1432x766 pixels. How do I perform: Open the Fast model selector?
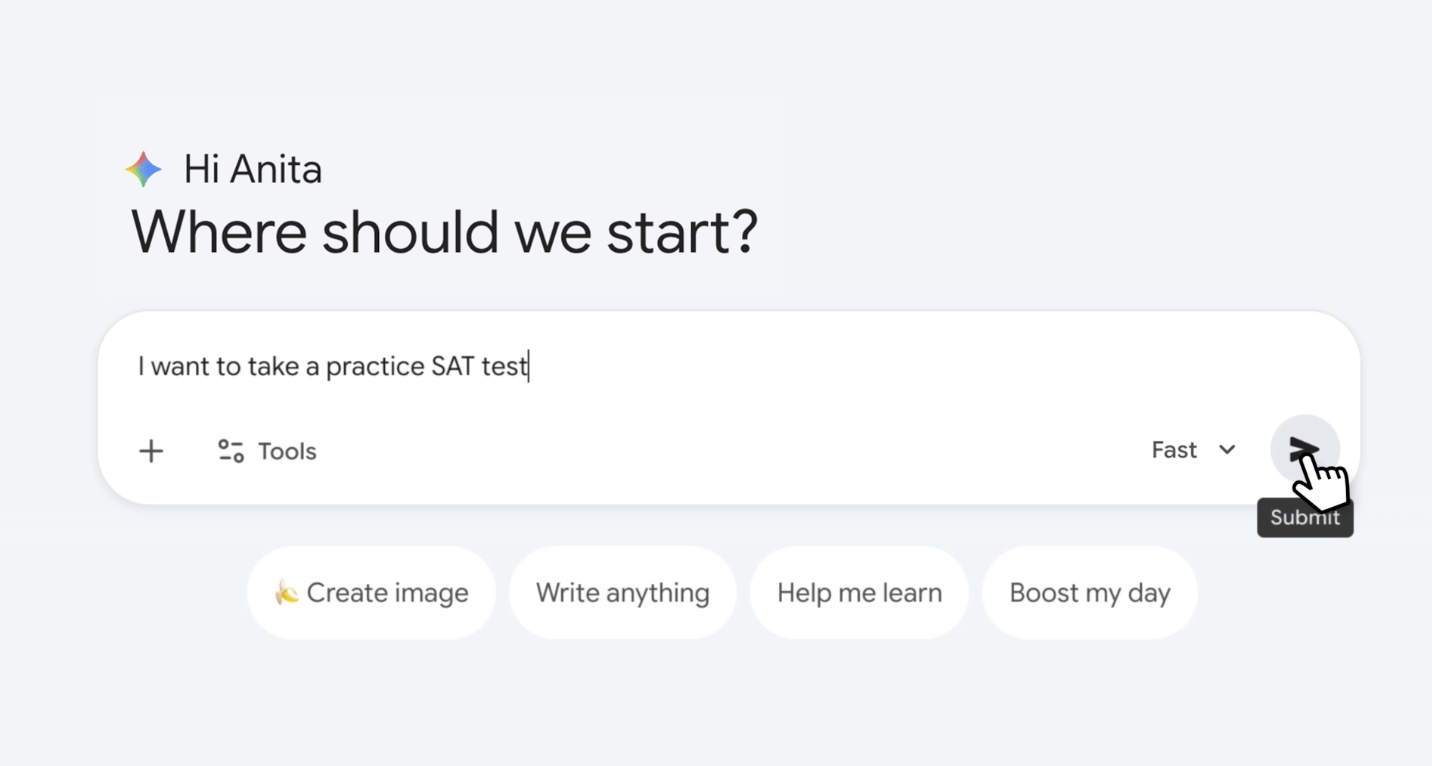[1175, 450]
